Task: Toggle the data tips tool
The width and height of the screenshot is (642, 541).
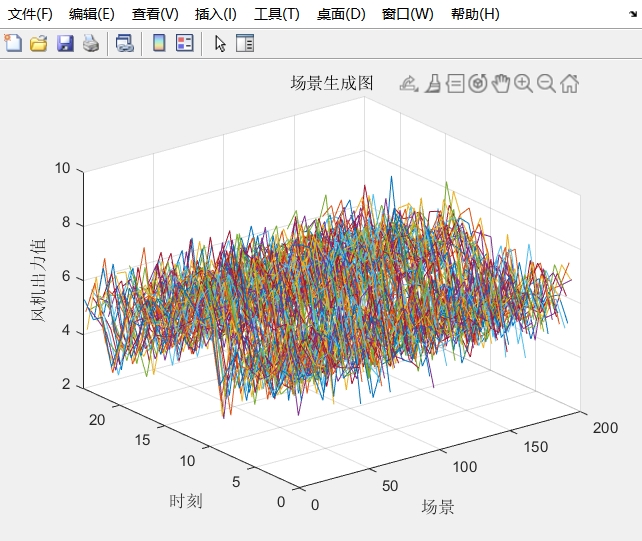Action: point(455,84)
